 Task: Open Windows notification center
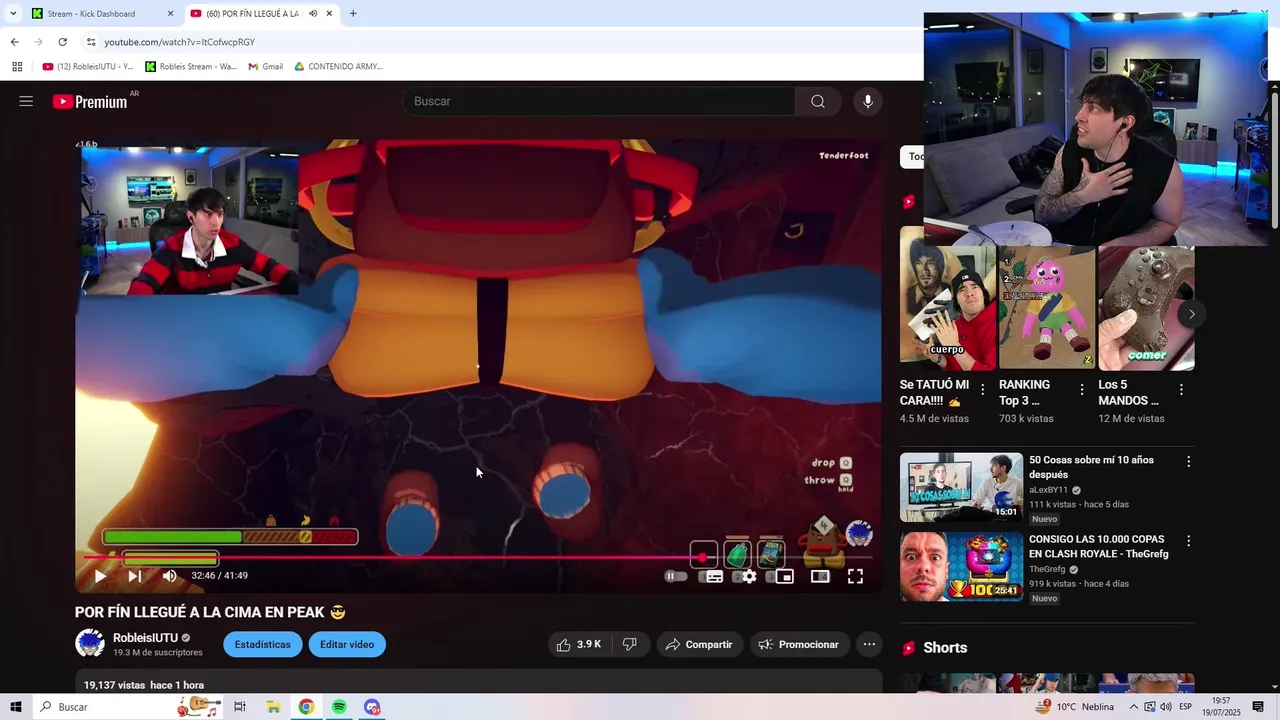pyautogui.click(x=1258, y=707)
